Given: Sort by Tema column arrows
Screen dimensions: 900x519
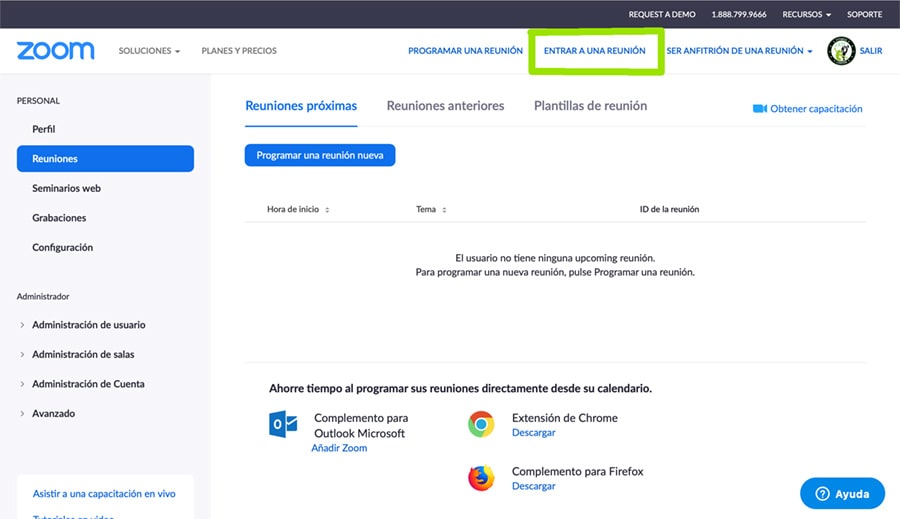Looking at the screenshot, I should [x=444, y=210].
